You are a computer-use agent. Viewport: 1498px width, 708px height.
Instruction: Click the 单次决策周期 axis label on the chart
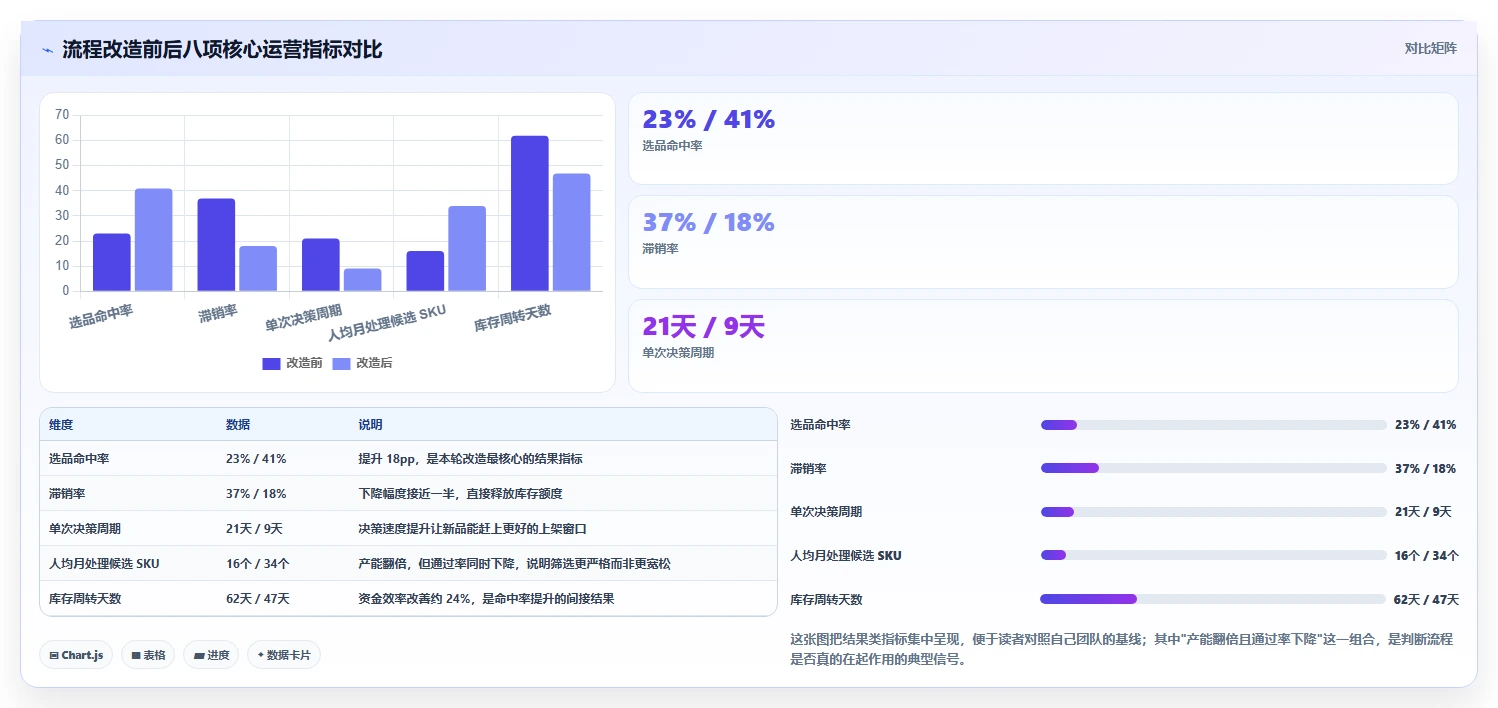(x=304, y=319)
